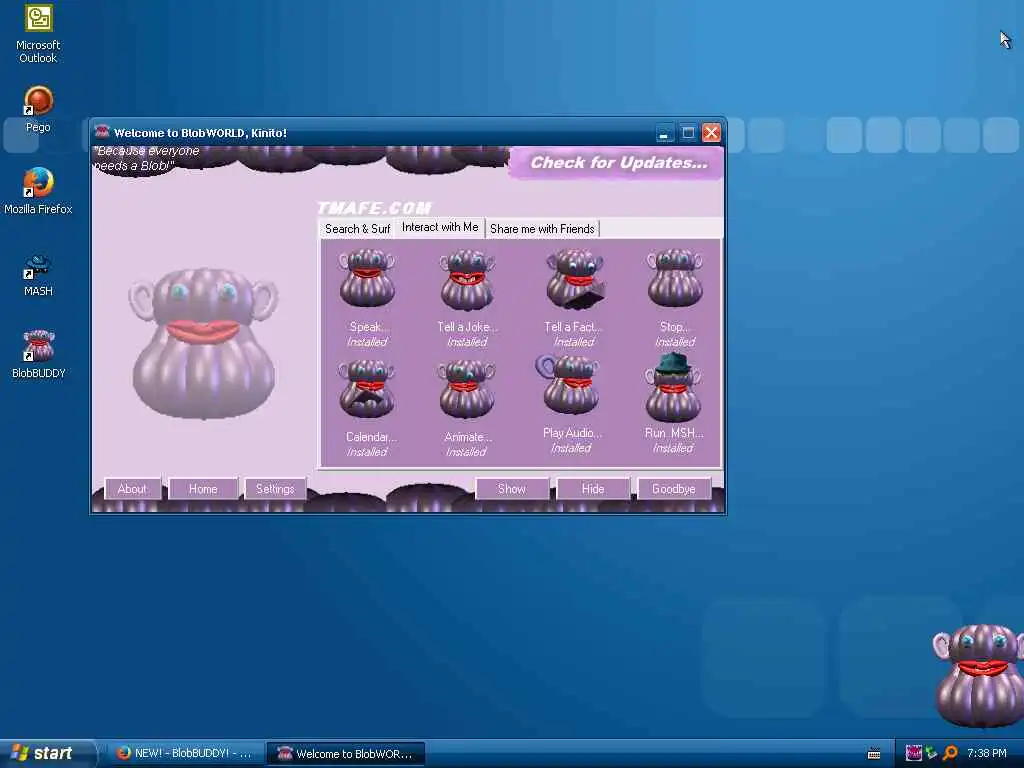
Task: Click the green network tray icon
Action: [931, 753]
